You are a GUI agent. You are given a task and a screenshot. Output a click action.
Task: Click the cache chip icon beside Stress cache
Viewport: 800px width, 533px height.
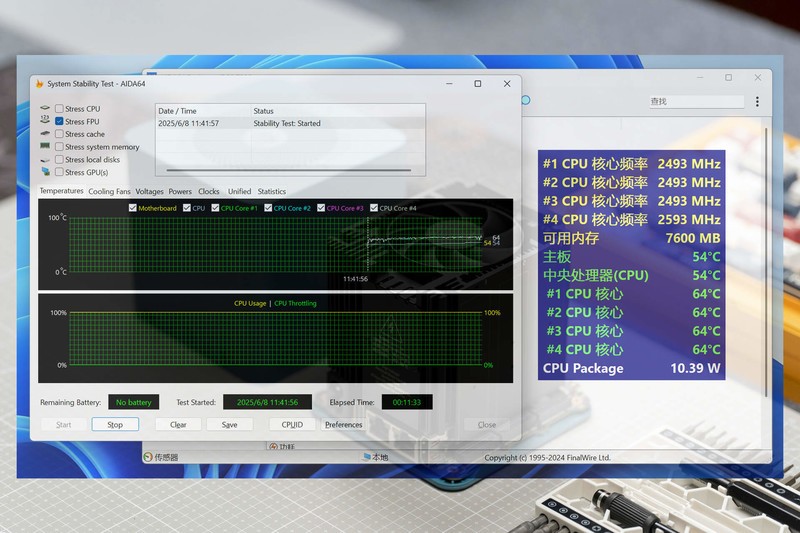[x=45, y=134]
